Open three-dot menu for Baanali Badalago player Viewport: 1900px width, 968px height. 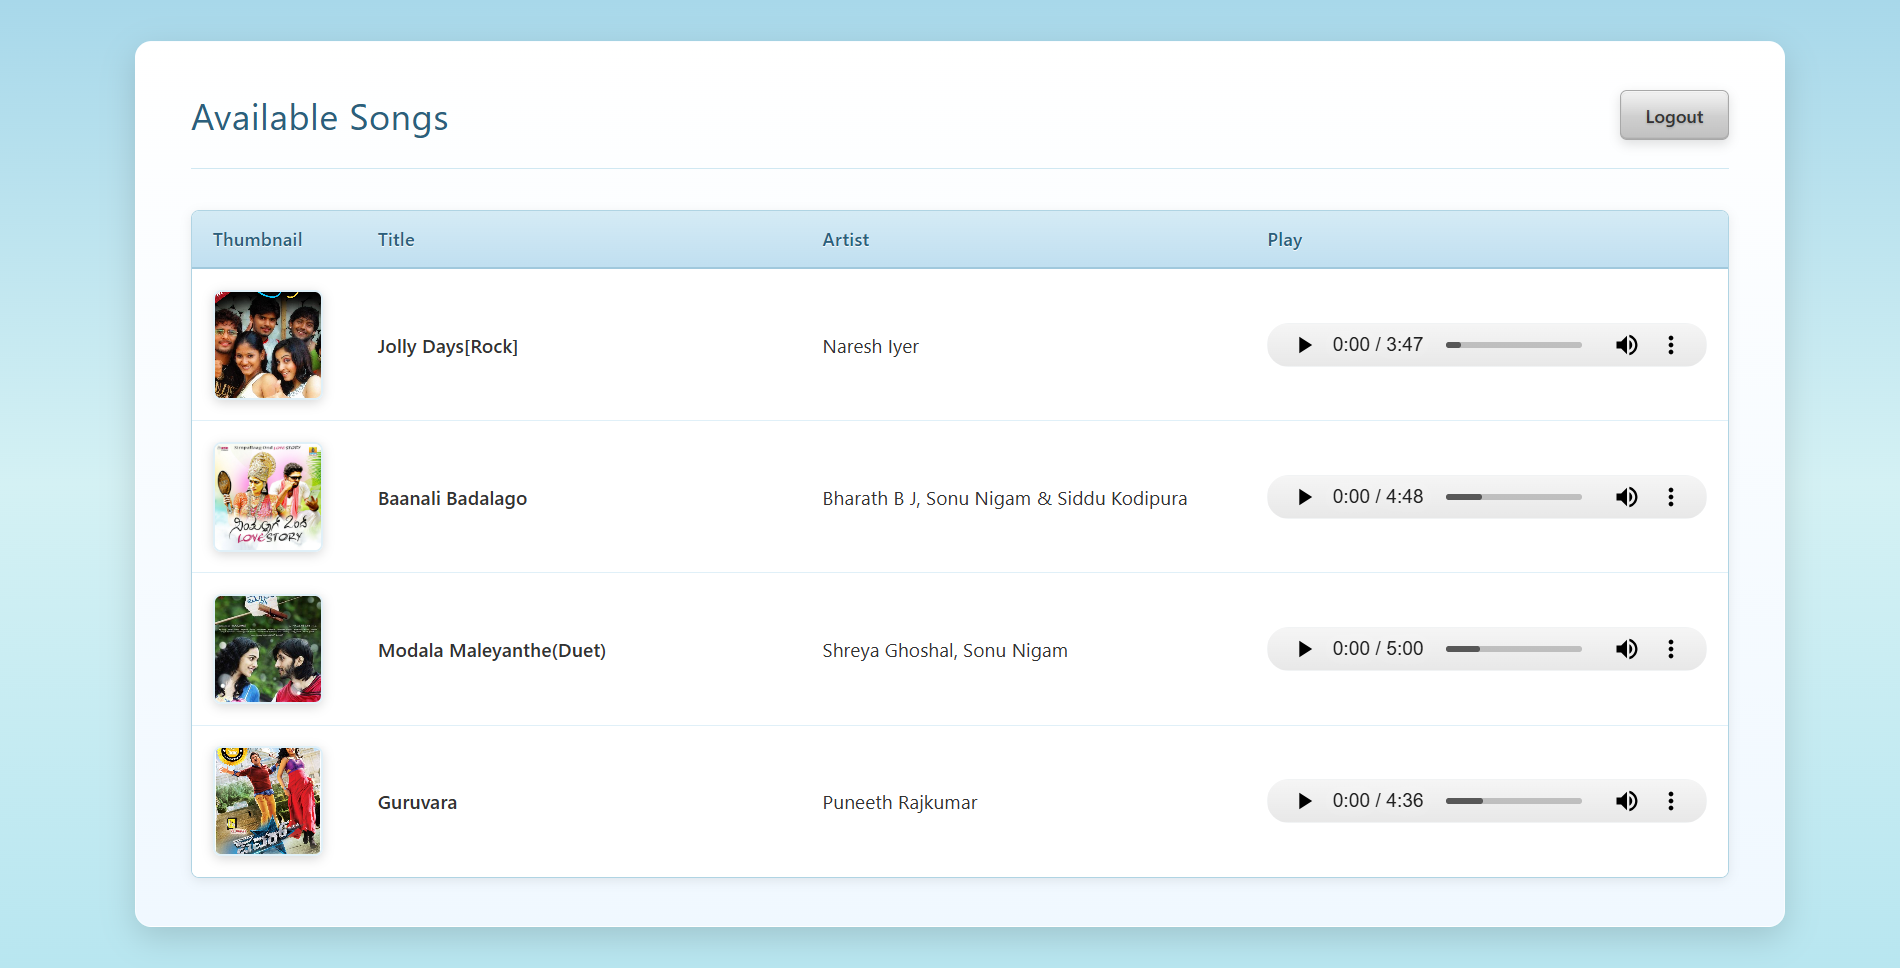tap(1670, 497)
